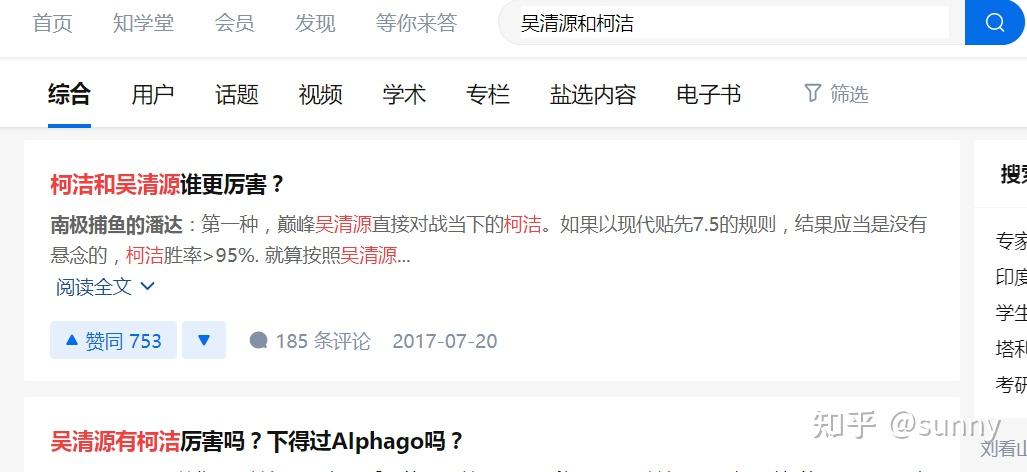
Task: Open the 185 条评论 comment bubble
Action: (310, 341)
